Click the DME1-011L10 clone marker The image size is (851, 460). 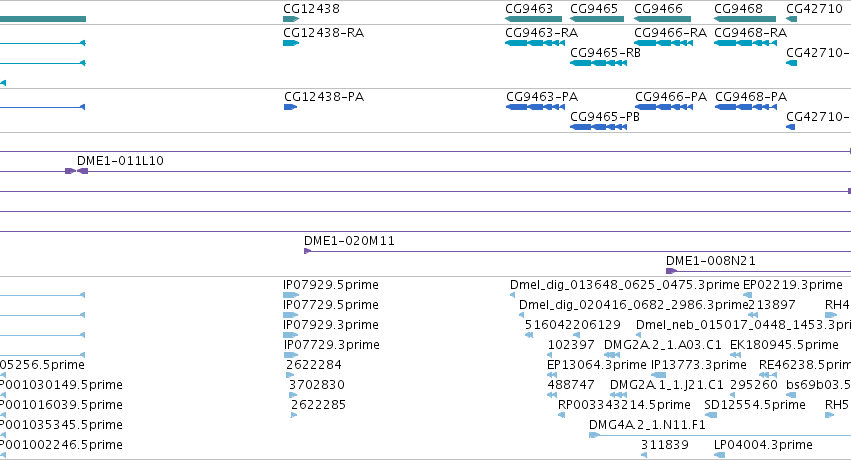(77, 171)
